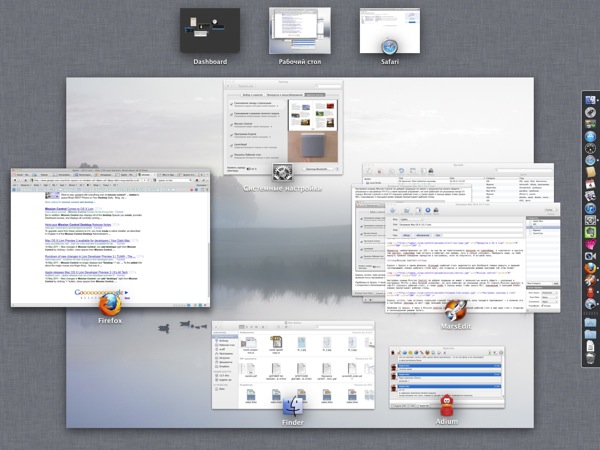Open iCal calendar icon in Dock

point(590,184)
